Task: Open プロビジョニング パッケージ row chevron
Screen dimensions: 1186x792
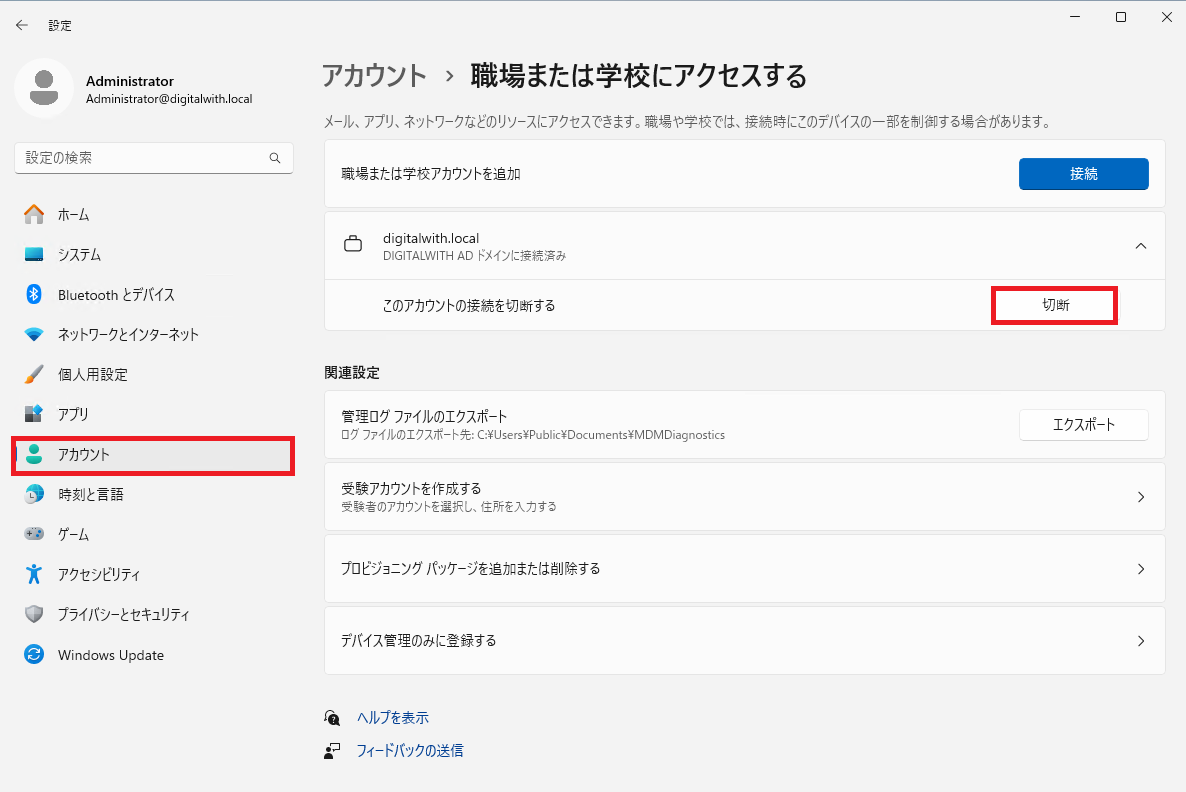Action: tap(1141, 569)
